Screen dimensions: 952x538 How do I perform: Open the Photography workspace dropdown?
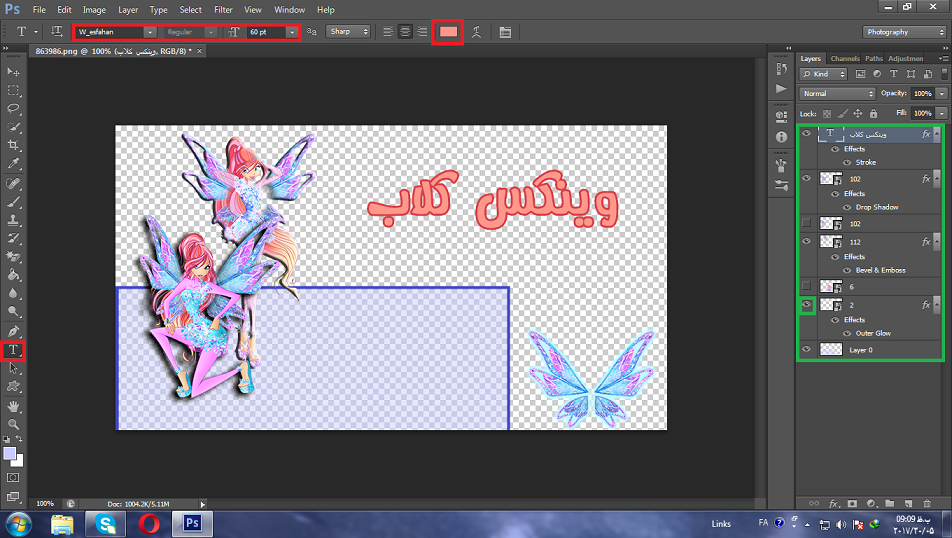[905, 32]
